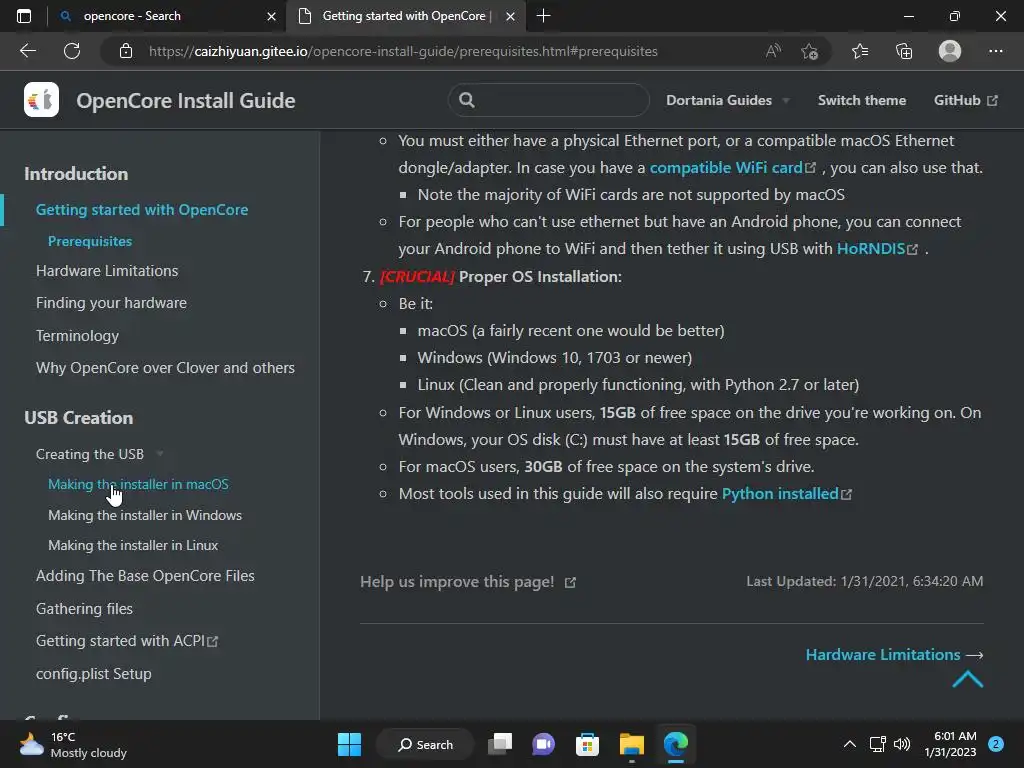Click the browser address bar URL

click(x=403, y=51)
